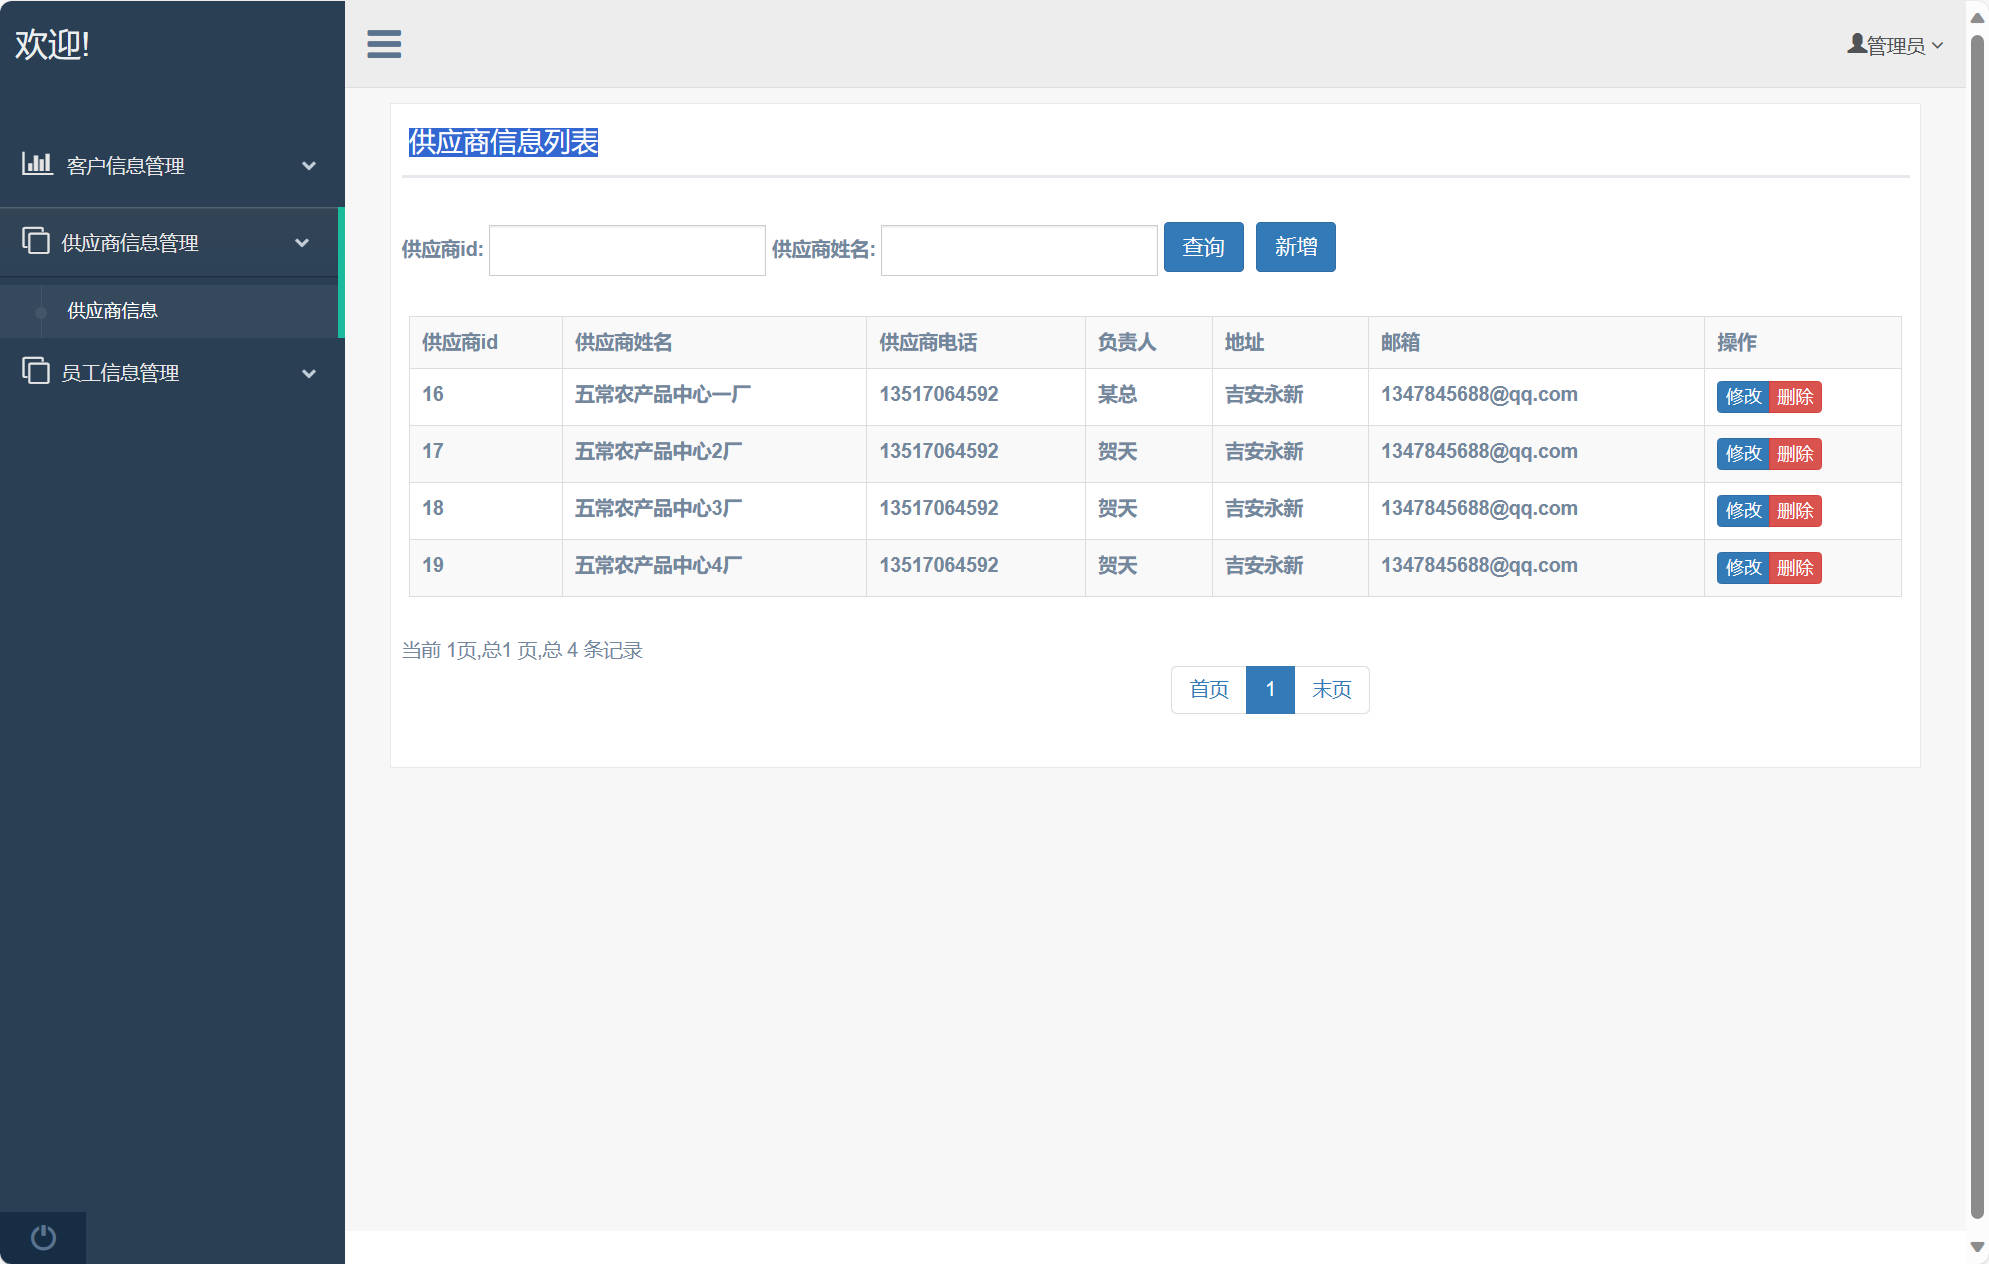This screenshot has width=1989, height=1264.
Task: Click the vertical scrollbar down arrow
Action: 1977,1247
